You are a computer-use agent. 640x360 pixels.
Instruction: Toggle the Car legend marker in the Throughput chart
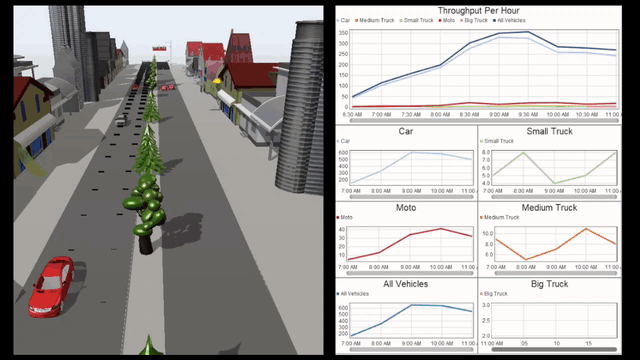(x=338, y=20)
